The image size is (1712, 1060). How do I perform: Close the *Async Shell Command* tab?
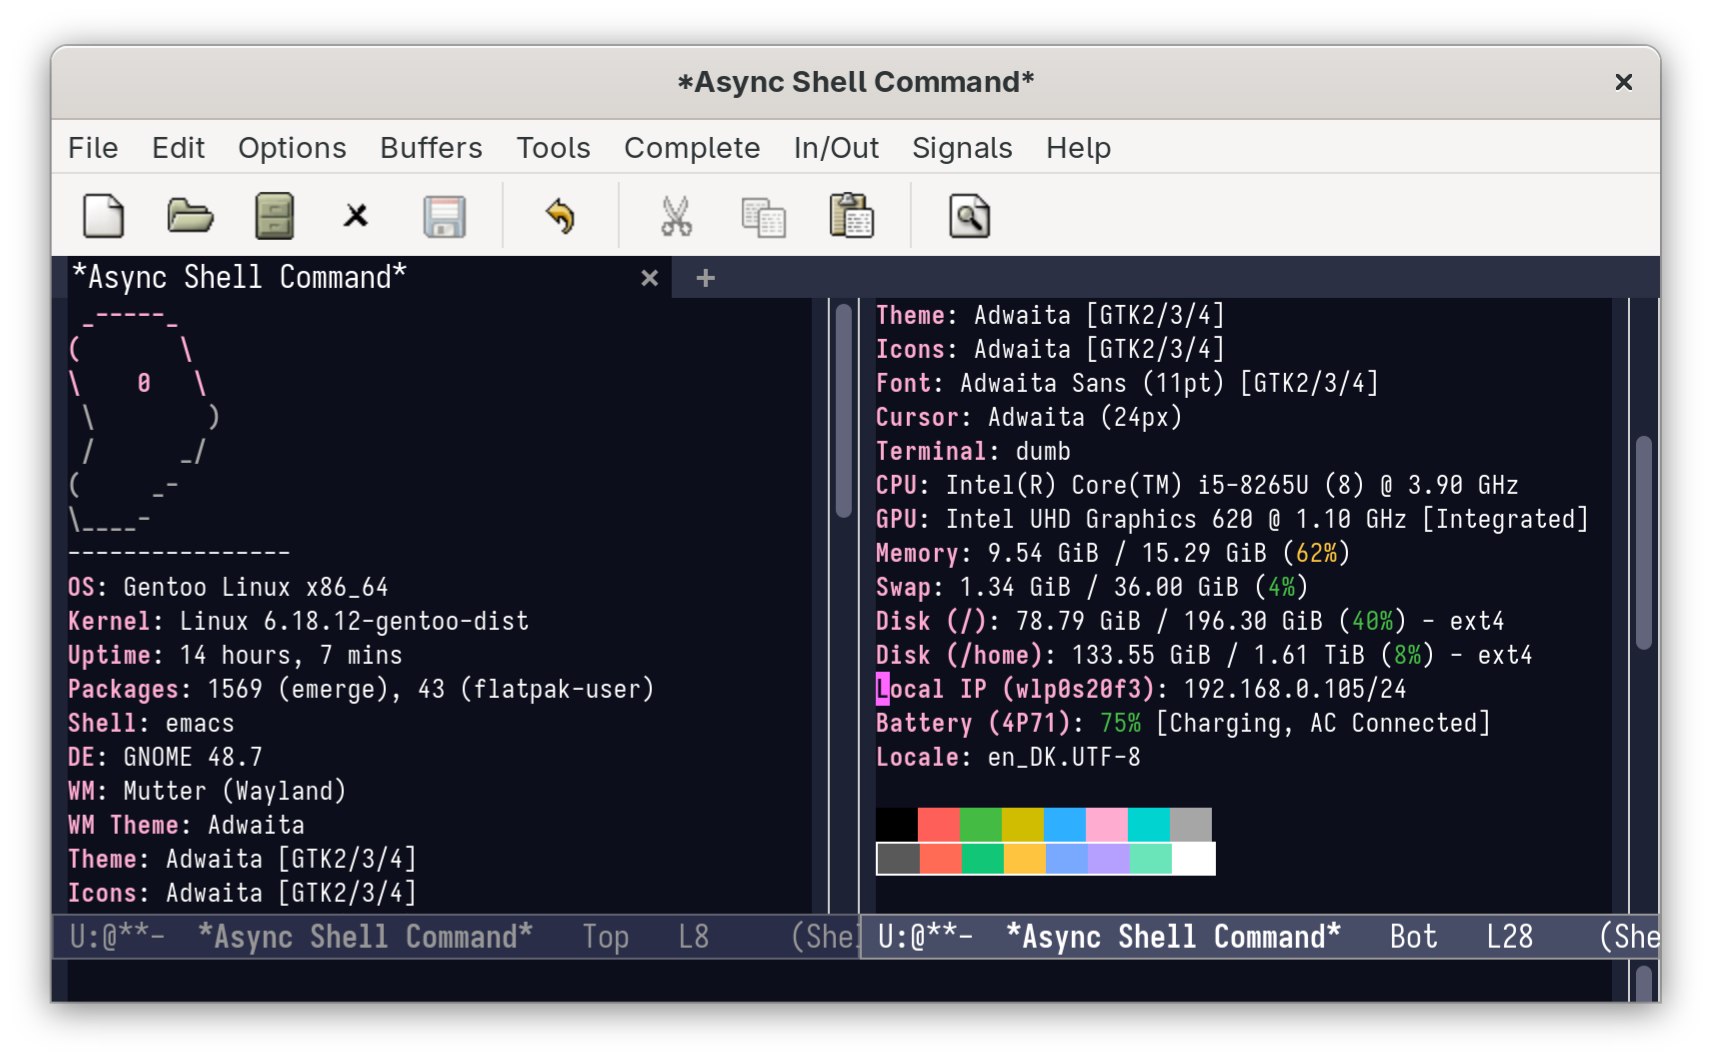649,278
